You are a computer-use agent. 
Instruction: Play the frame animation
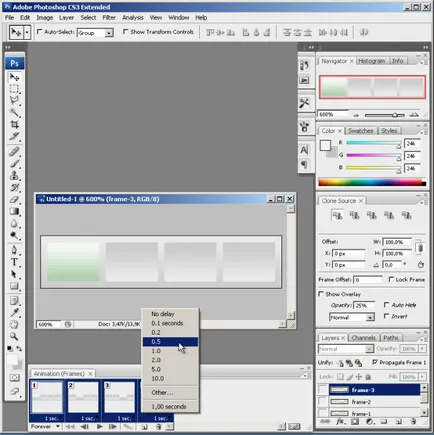coord(99,426)
